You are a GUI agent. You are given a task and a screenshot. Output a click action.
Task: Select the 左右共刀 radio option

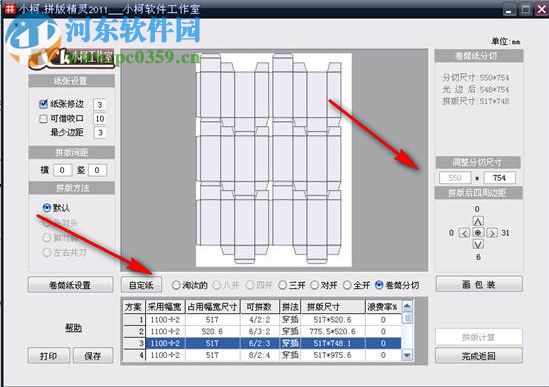click(x=47, y=252)
